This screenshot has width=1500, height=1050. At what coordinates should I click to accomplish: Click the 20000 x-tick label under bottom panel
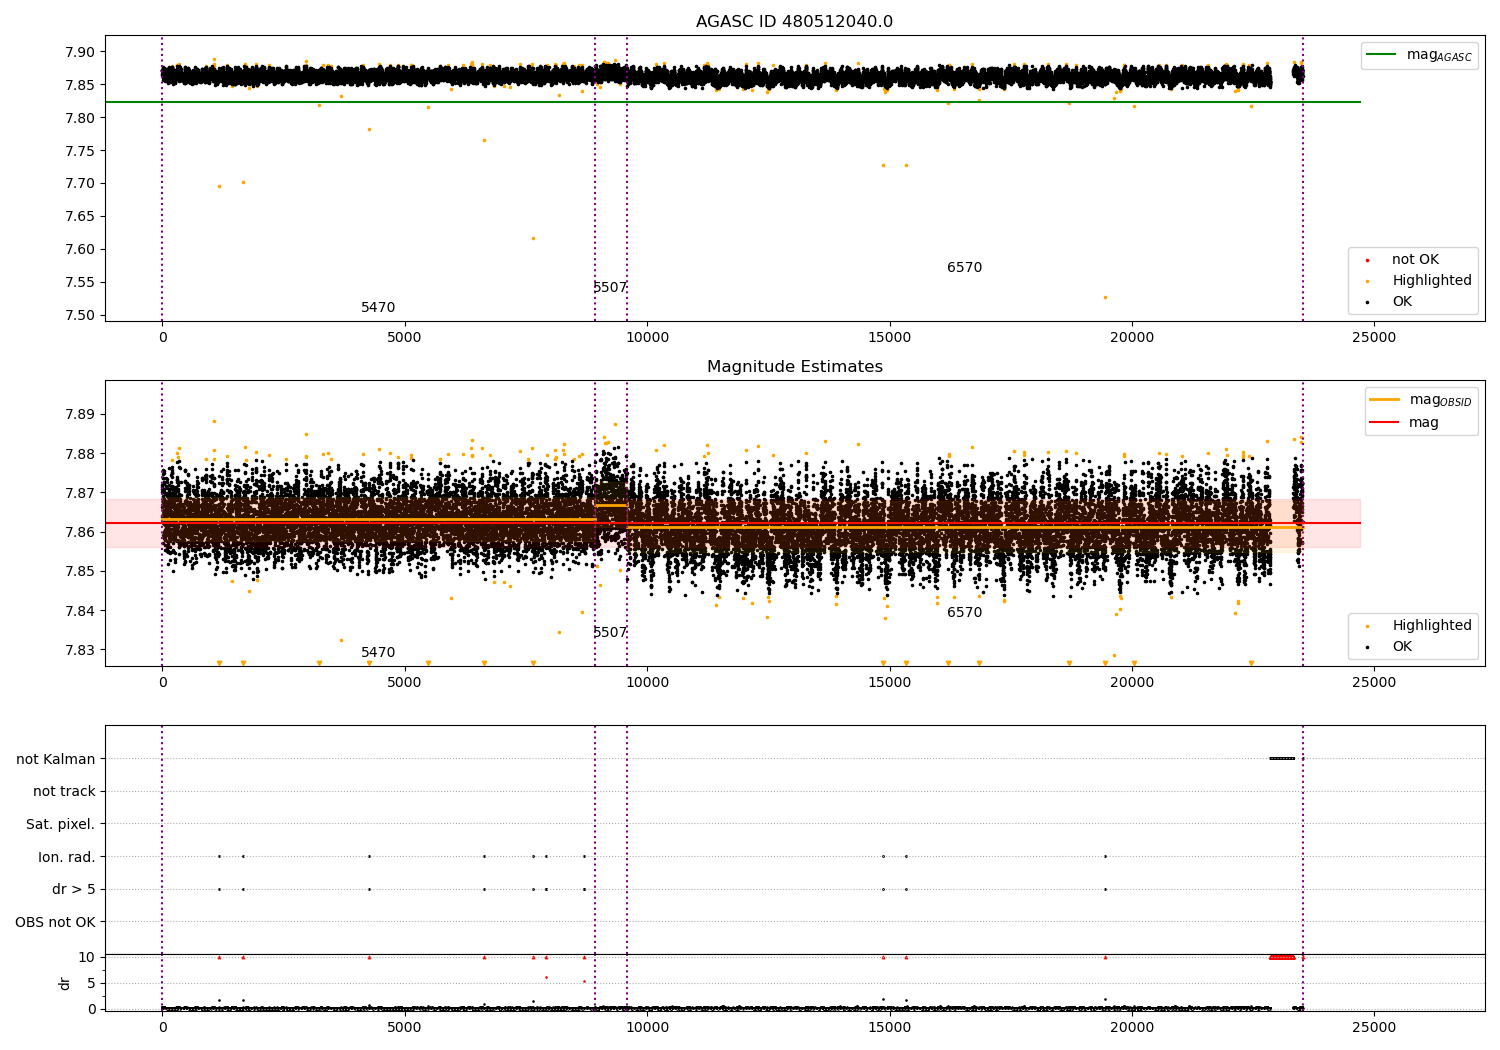[1132, 1028]
